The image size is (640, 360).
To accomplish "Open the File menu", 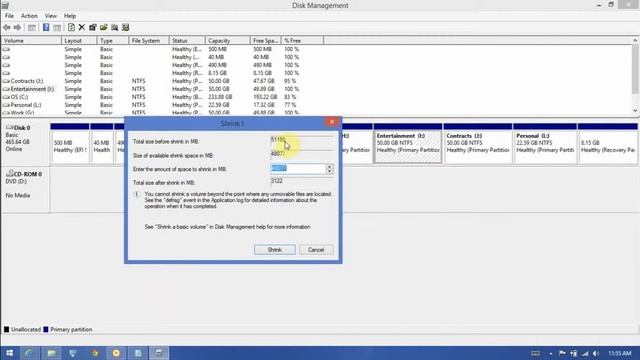I will [9, 16].
